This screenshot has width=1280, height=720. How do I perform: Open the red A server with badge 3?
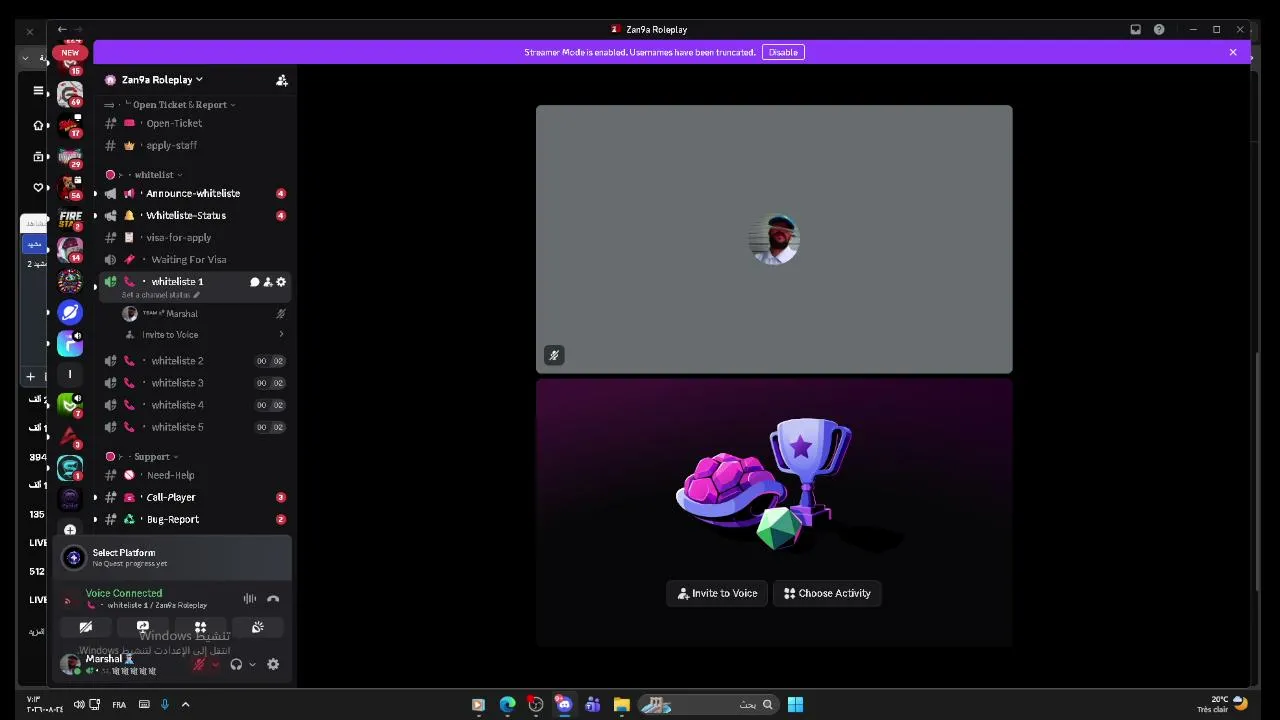click(x=70, y=435)
